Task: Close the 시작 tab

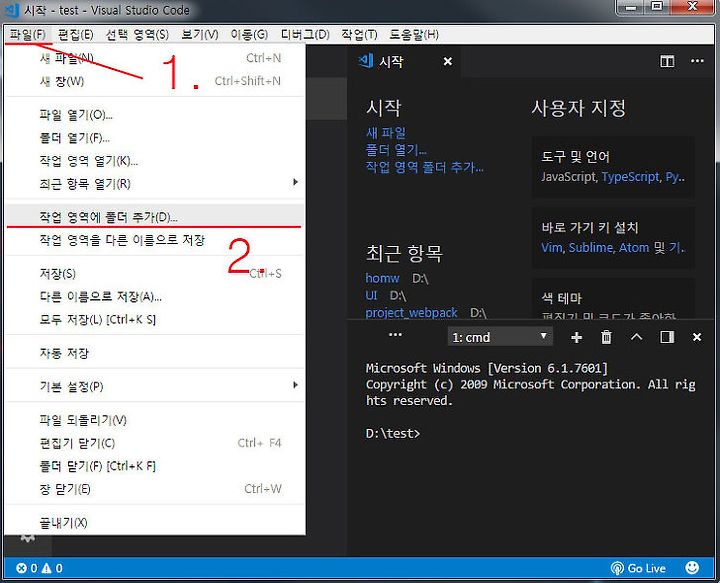Action: pyautogui.click(x=448, y=62)
